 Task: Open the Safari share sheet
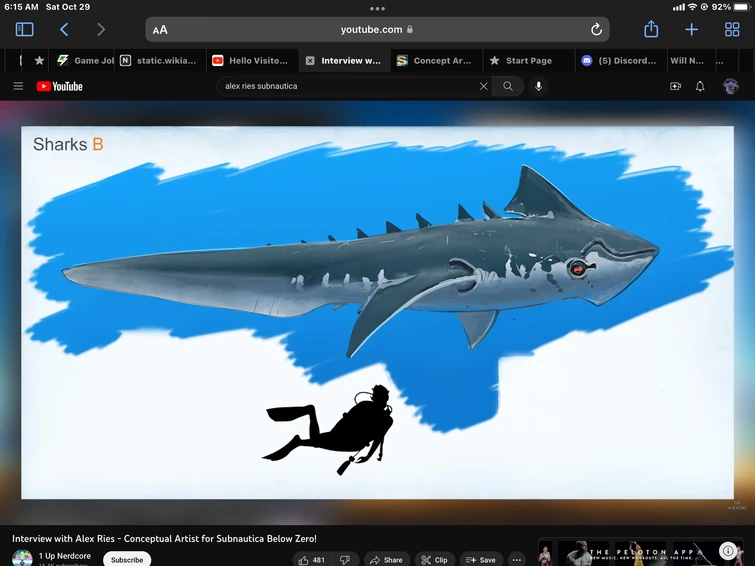coord(651,29)
